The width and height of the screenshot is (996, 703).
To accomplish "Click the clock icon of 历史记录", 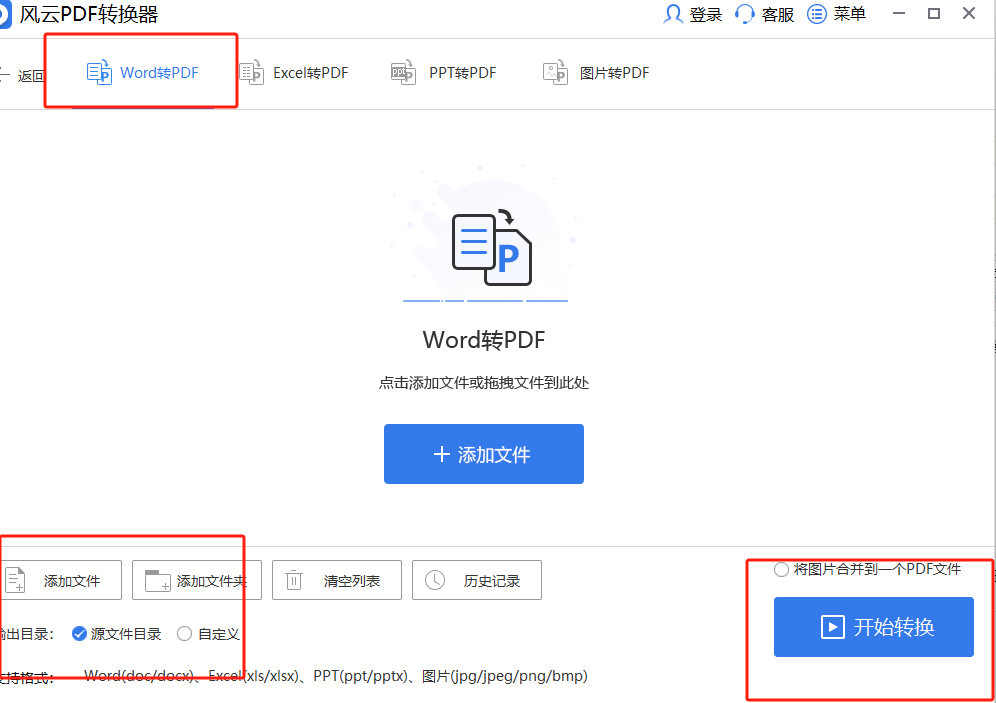I will pos(435,580).
